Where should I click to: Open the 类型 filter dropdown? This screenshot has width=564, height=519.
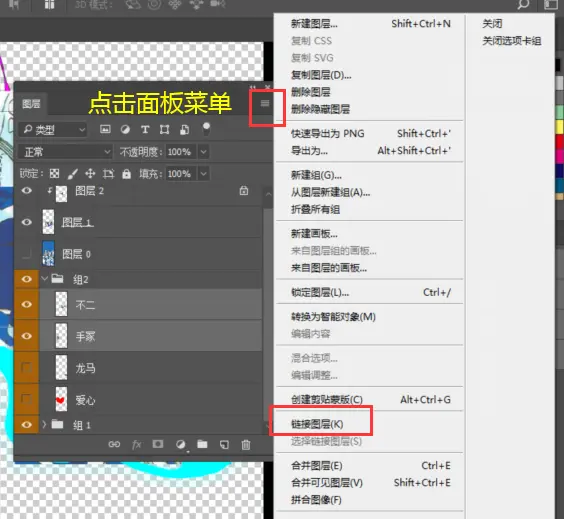pyautogui.click(x=53, y=130)
